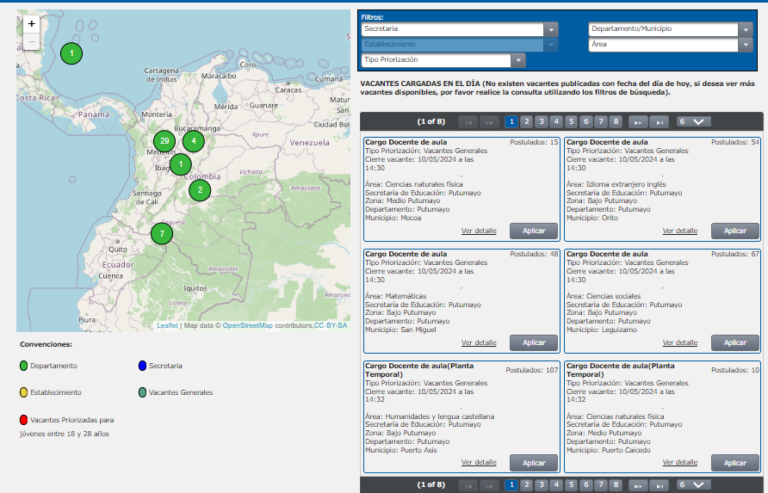Screen dimensions: 768x493
Task: Click the map cluster marker labeled 29
Action: 164,141
